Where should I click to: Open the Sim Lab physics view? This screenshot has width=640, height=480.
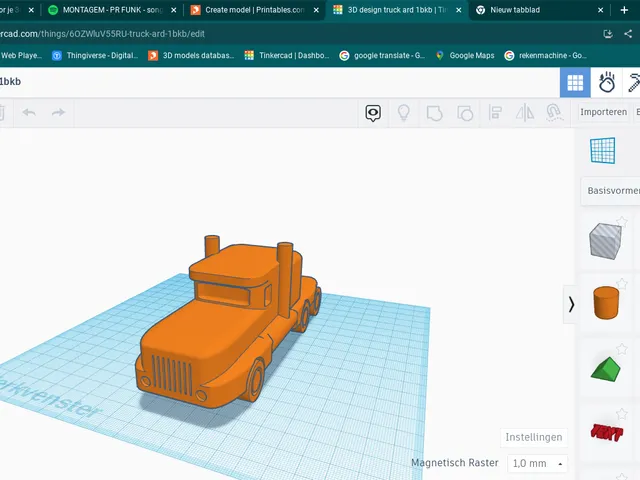point(607,82)
